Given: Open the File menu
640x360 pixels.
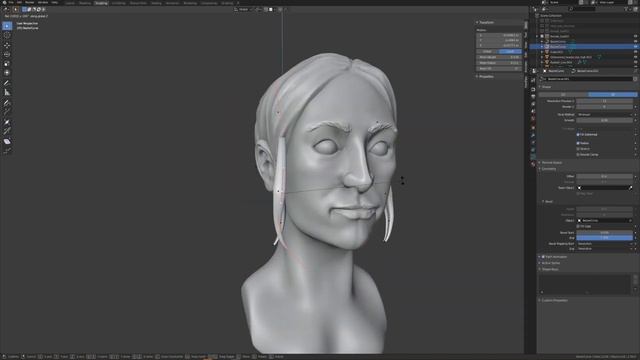Looking at the screenshot, I should (x=11, y=2).
